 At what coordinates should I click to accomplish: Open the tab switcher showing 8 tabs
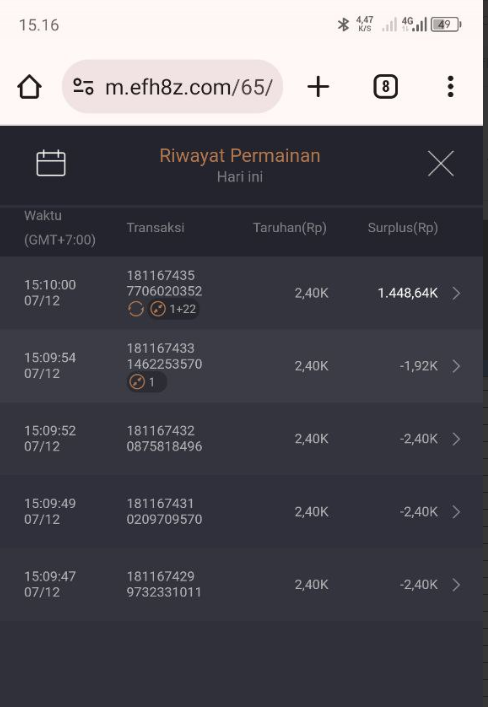pos(386,87)
